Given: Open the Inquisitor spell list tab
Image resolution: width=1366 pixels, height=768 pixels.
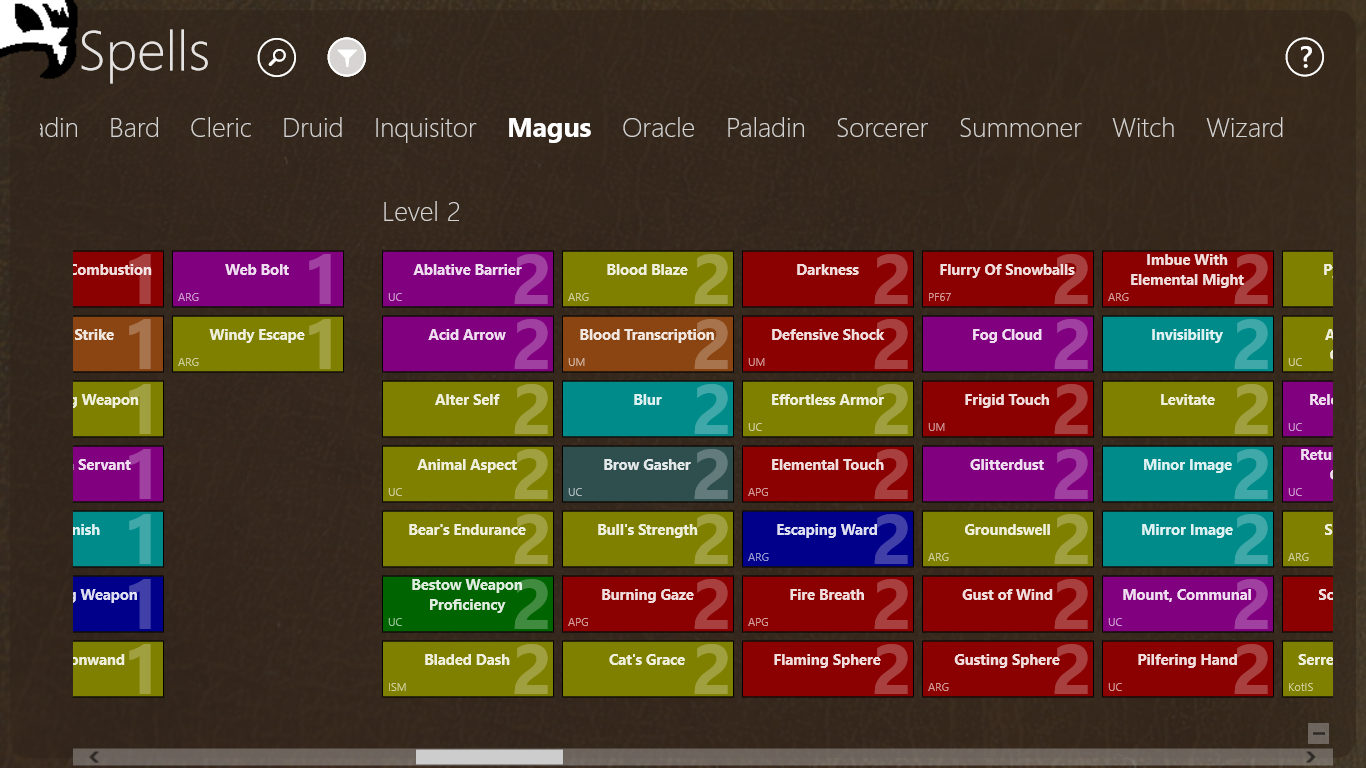Looking at the screenshot, I should (425, 128).
